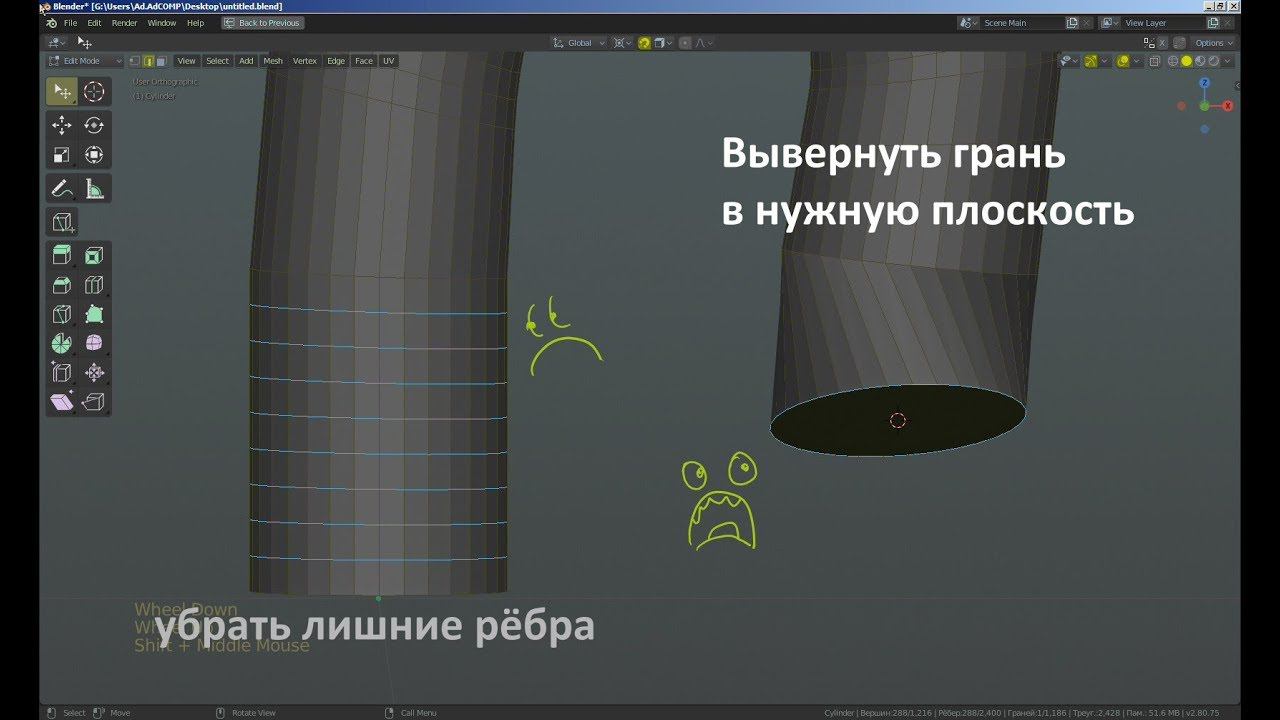The height and width of the screenshot is (720, 1280).
Task: Open the Edit menu
Action: pyautogui.click(x=94, y=23)
